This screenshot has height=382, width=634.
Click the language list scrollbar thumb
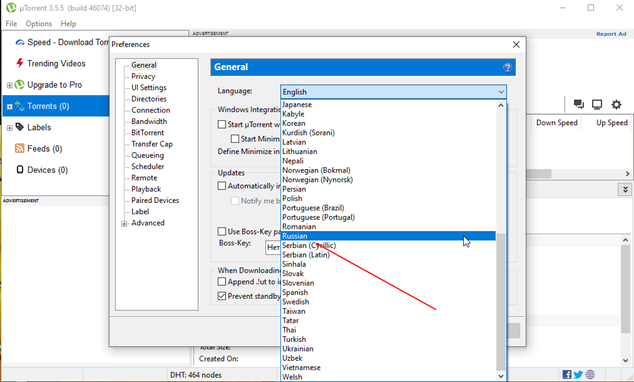[x=501, y=302]
